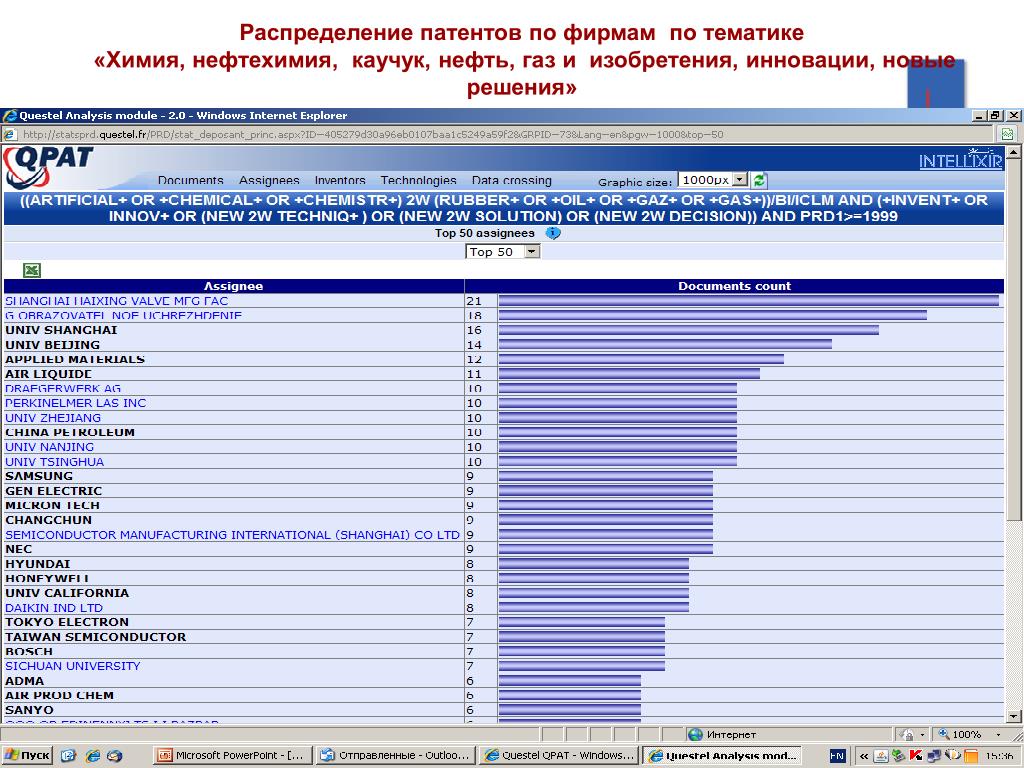Click the Documents count column header
Screen dimensions: 1024x768
pyautogui.click(x=734, y=286)
